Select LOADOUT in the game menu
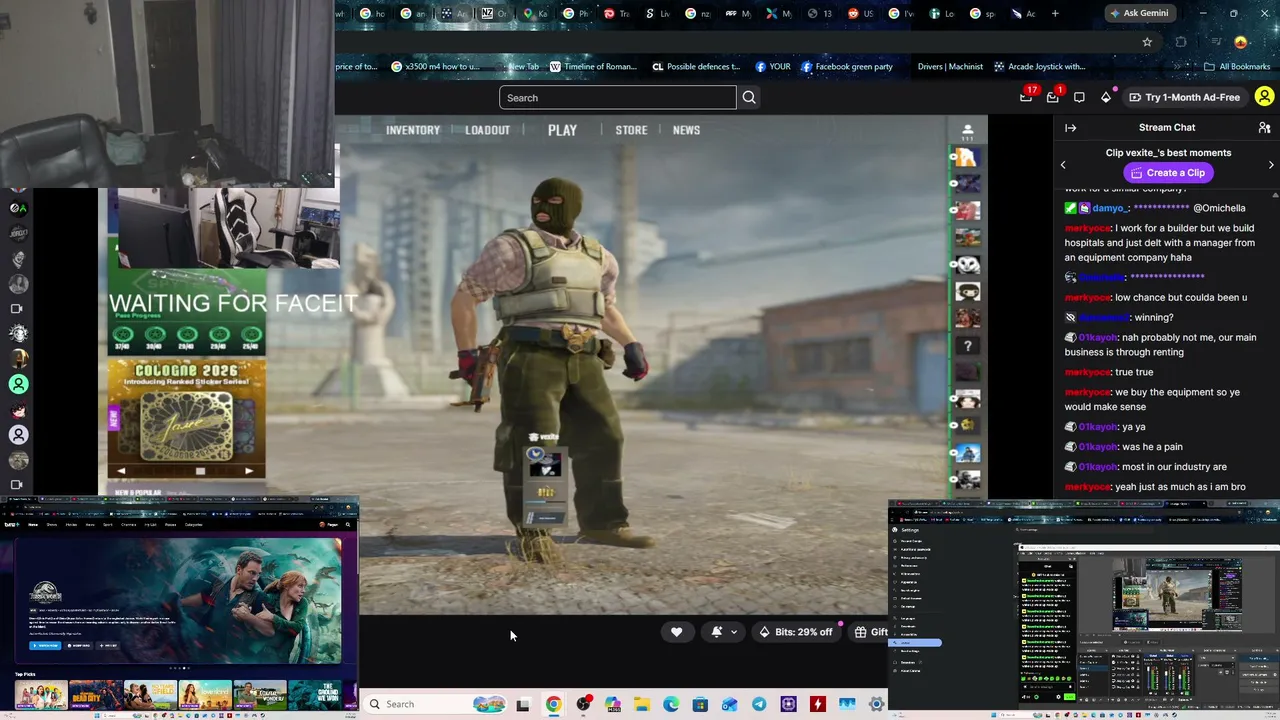1280x720 pixels. [487, 130]
